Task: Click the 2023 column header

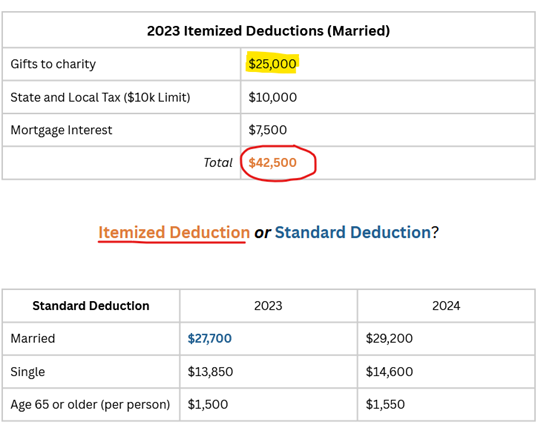Action: point(268,306)
